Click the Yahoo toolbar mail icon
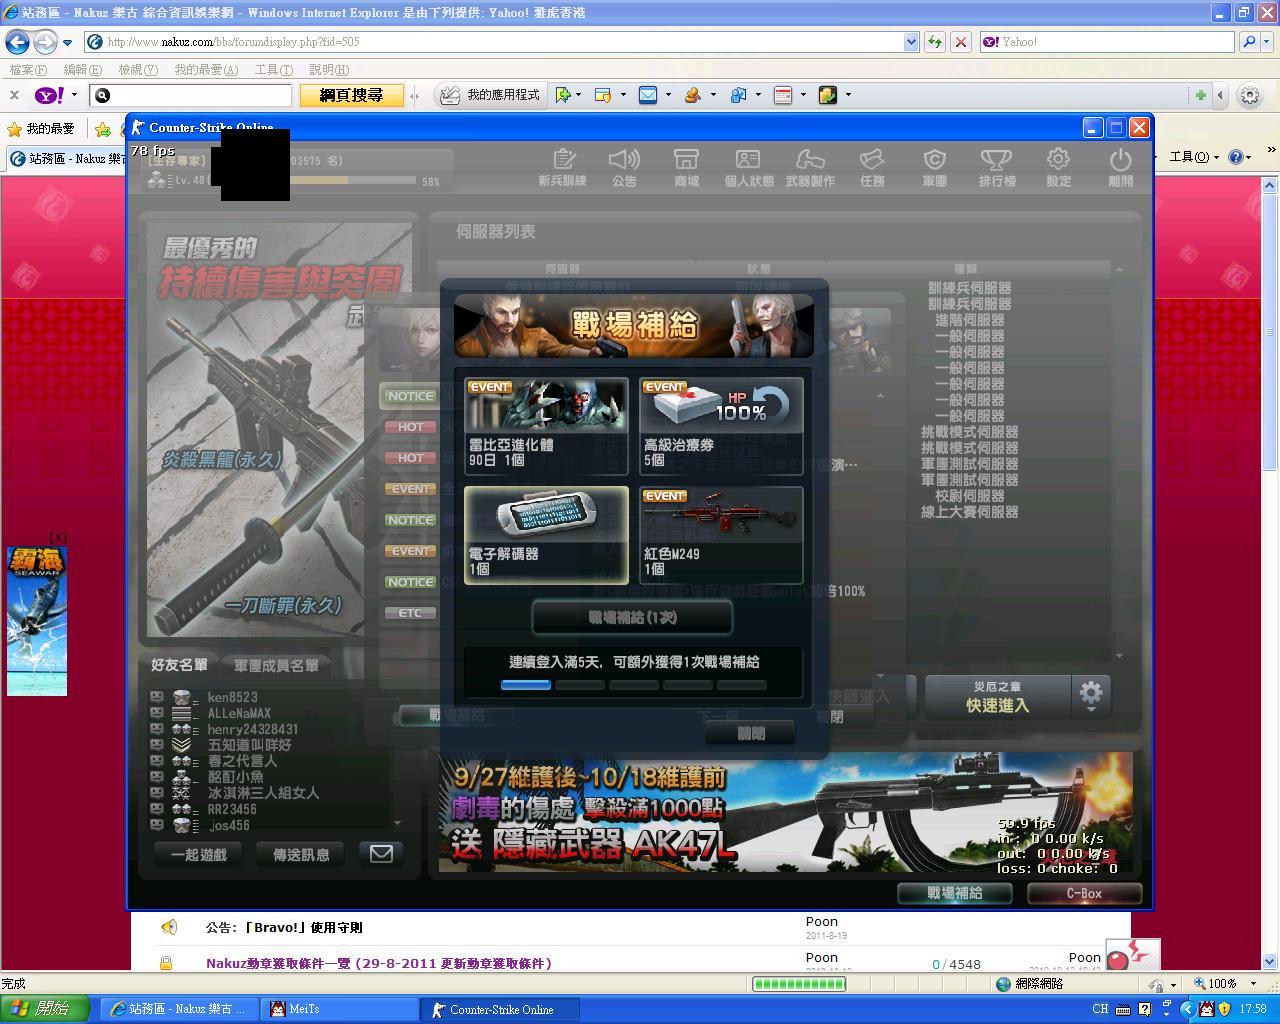Viewport: 1280px width, 1024px height. [648, 95]
